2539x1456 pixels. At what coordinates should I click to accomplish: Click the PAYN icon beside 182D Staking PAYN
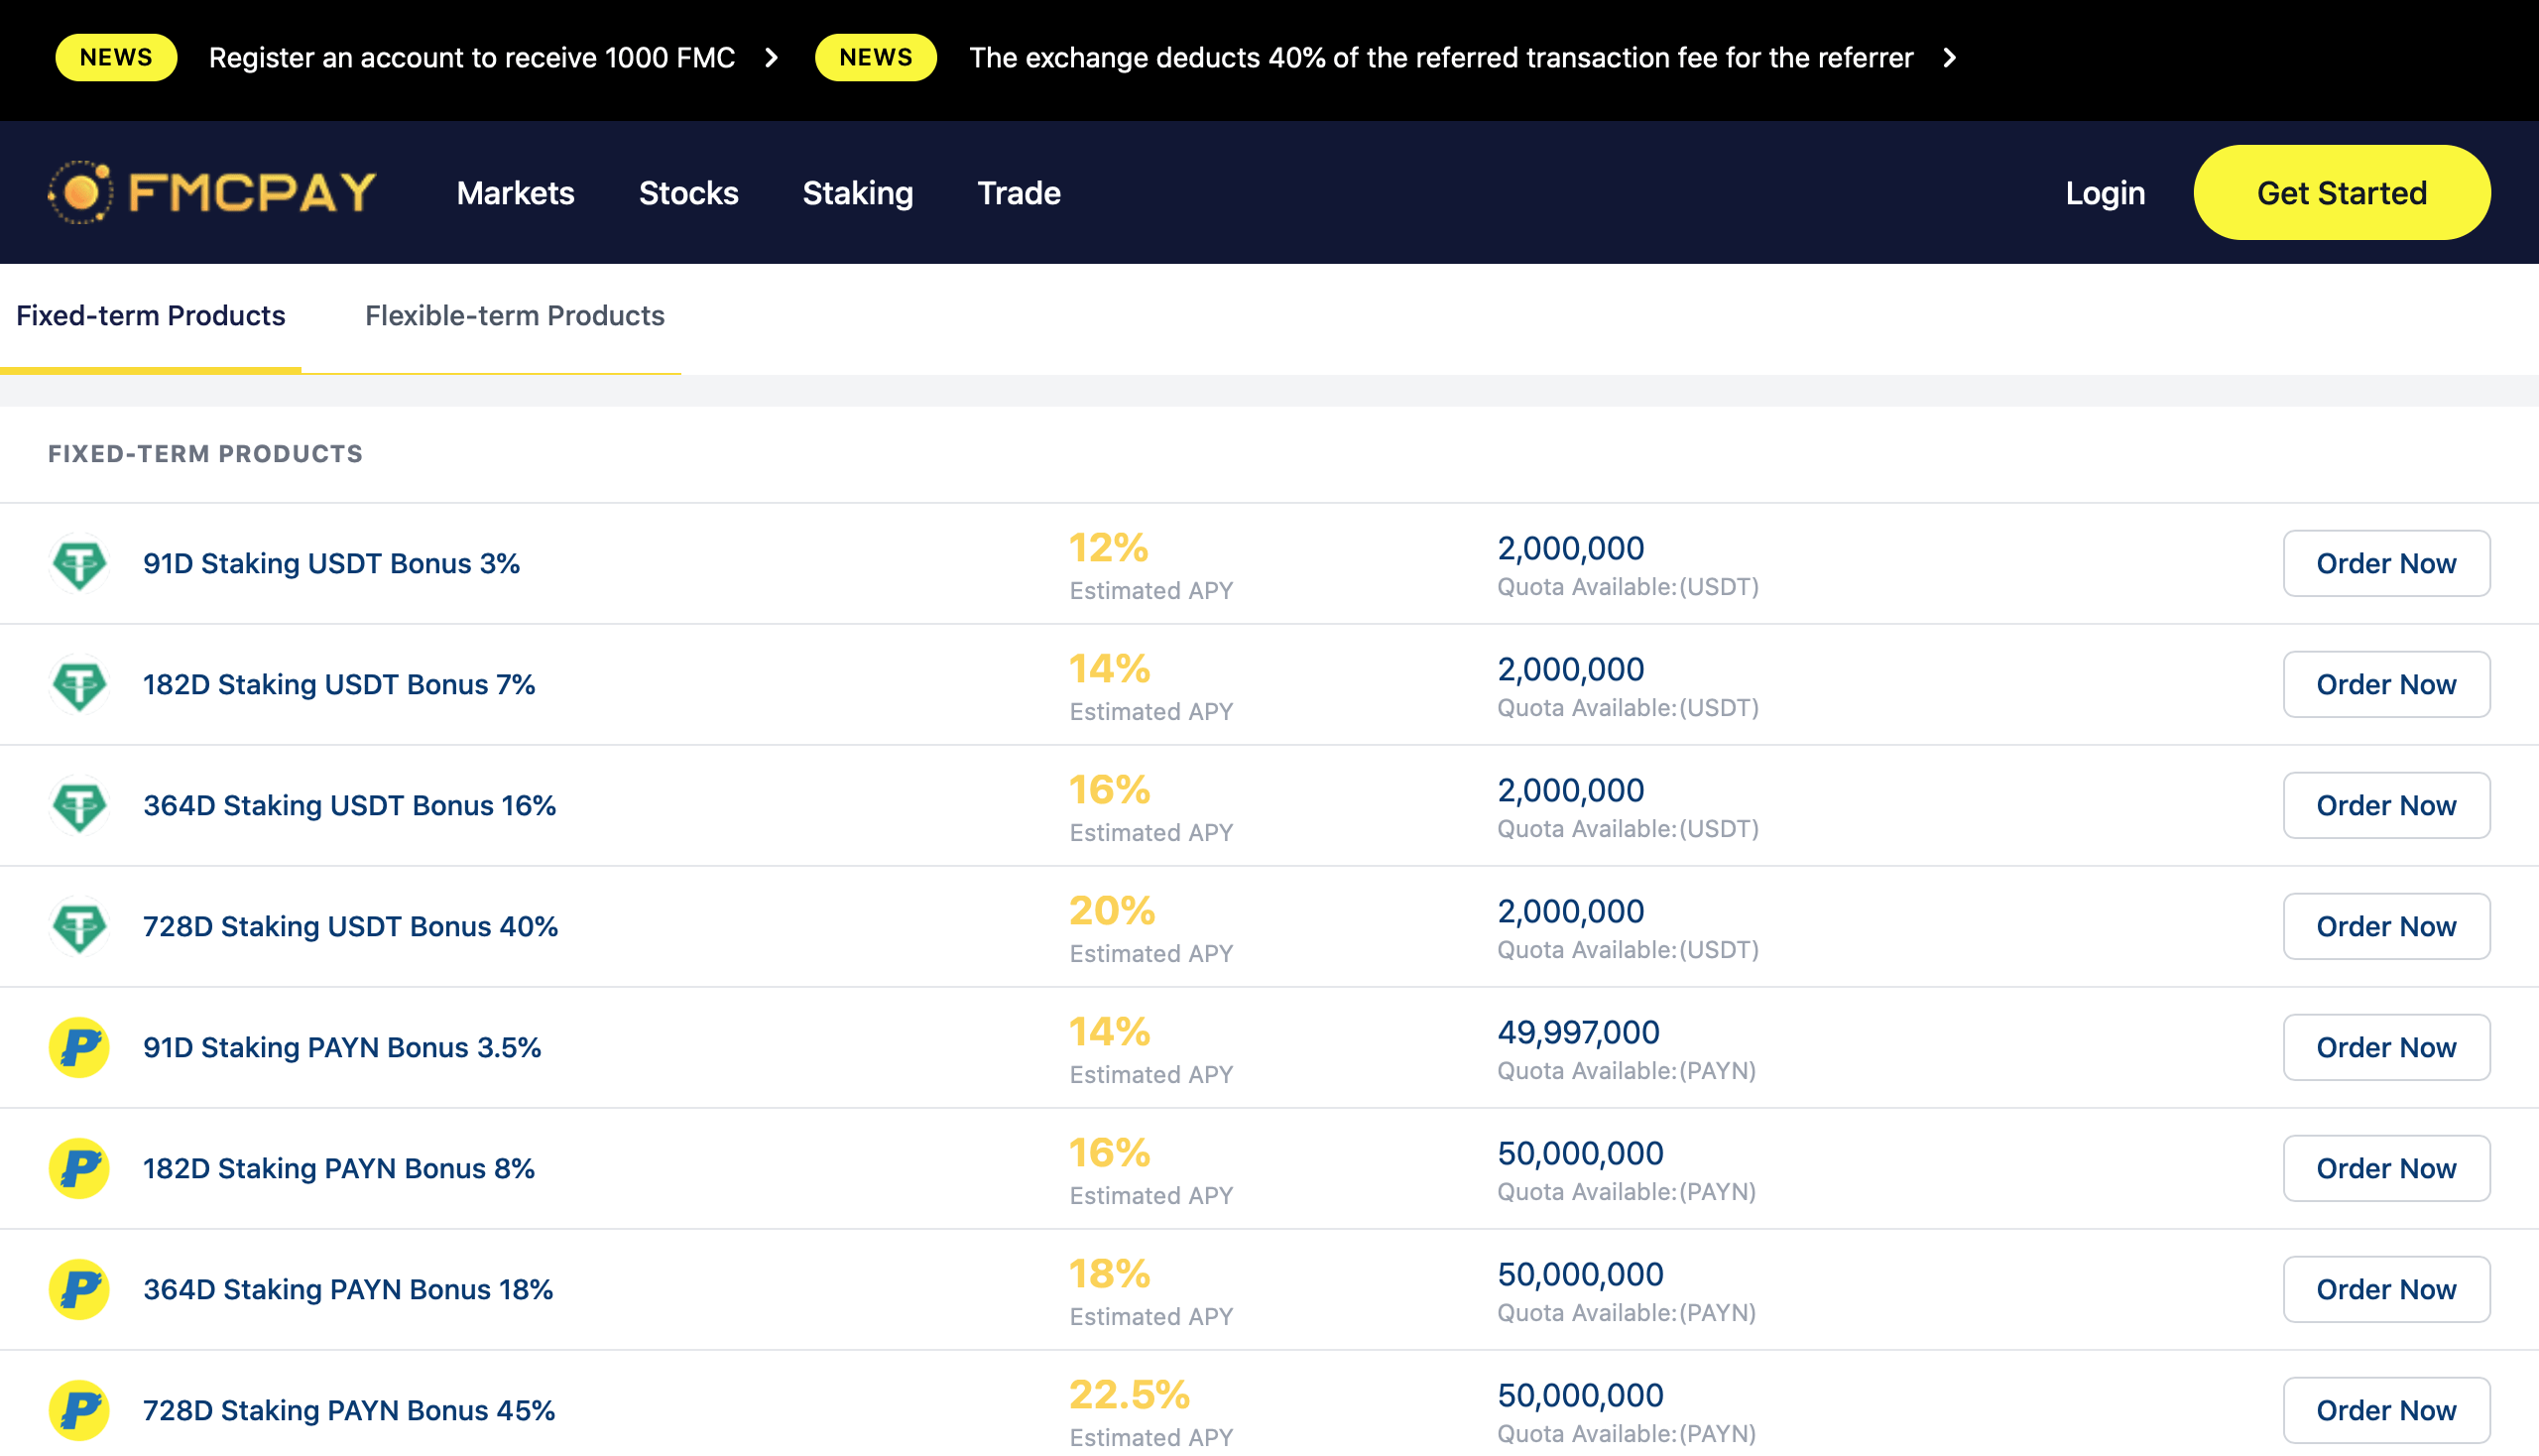(x=79, y=1168)
